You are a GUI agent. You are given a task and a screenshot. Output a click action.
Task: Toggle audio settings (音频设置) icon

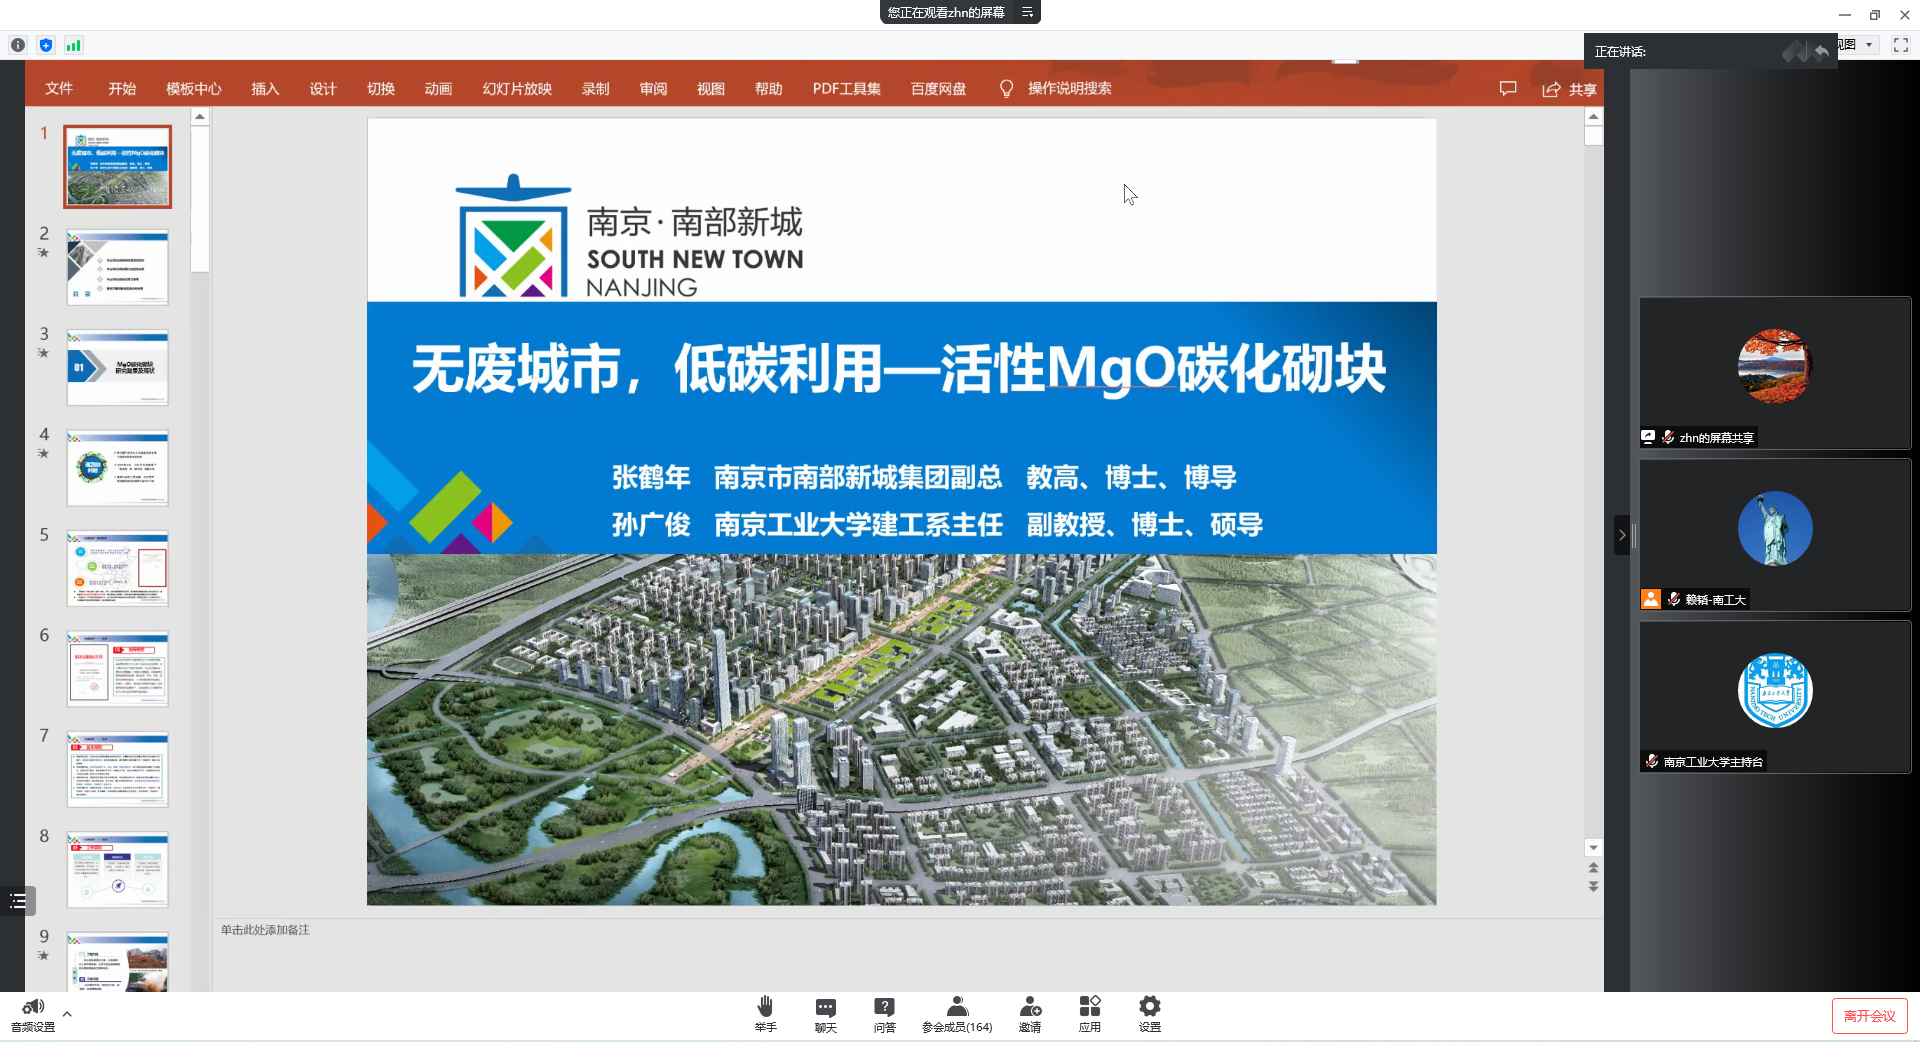tap(33, 1008)
